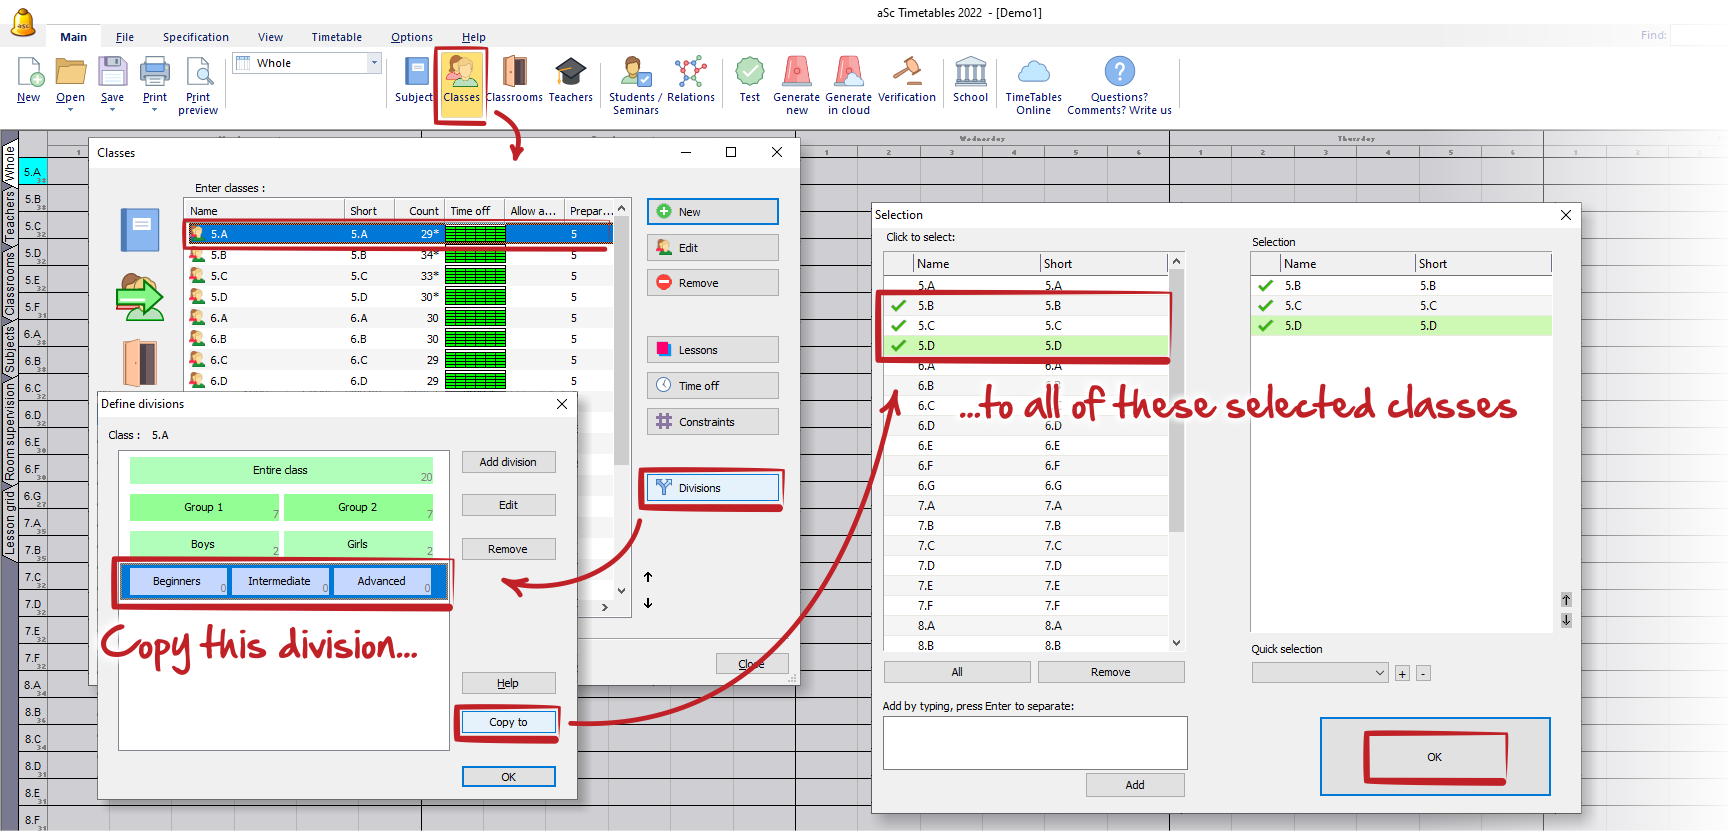Select class 6.B in Click to select list
The height and width of the screenshot is (832, 1728).
[1026, 386]
